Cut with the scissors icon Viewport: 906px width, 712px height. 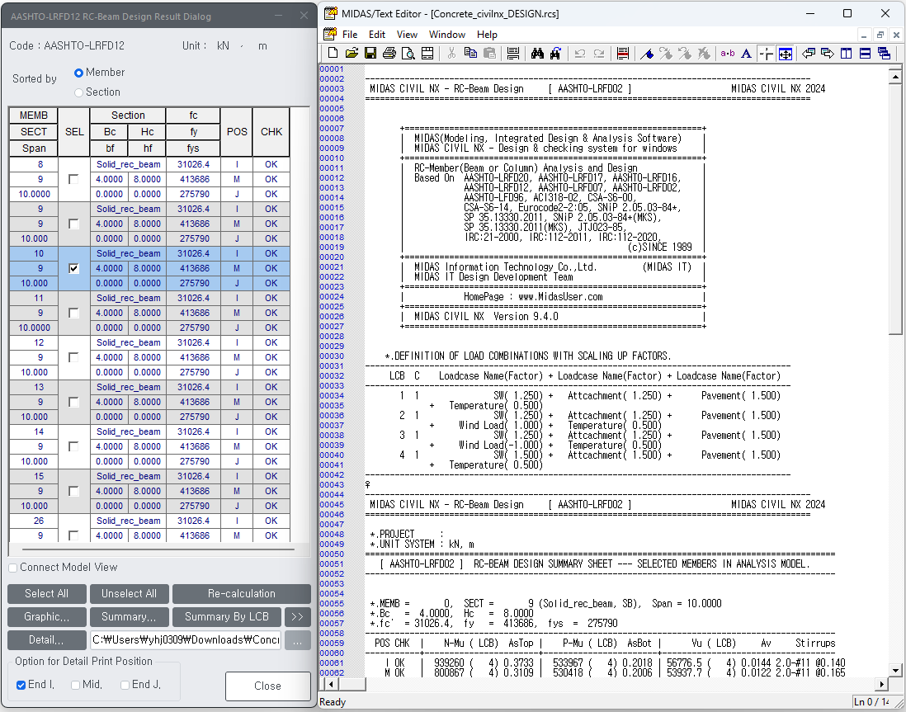(x=451, y=54)
